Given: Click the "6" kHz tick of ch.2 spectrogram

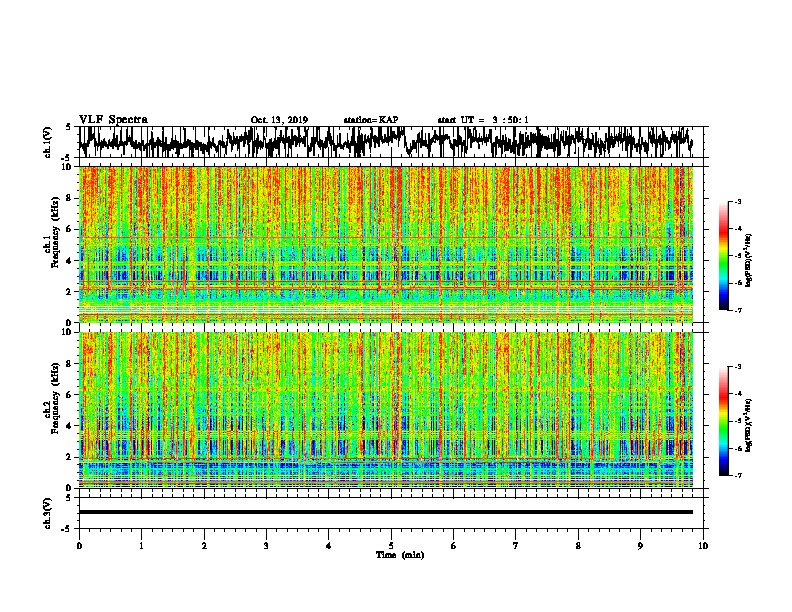Looking at the screenshot, I should point(70,394).
